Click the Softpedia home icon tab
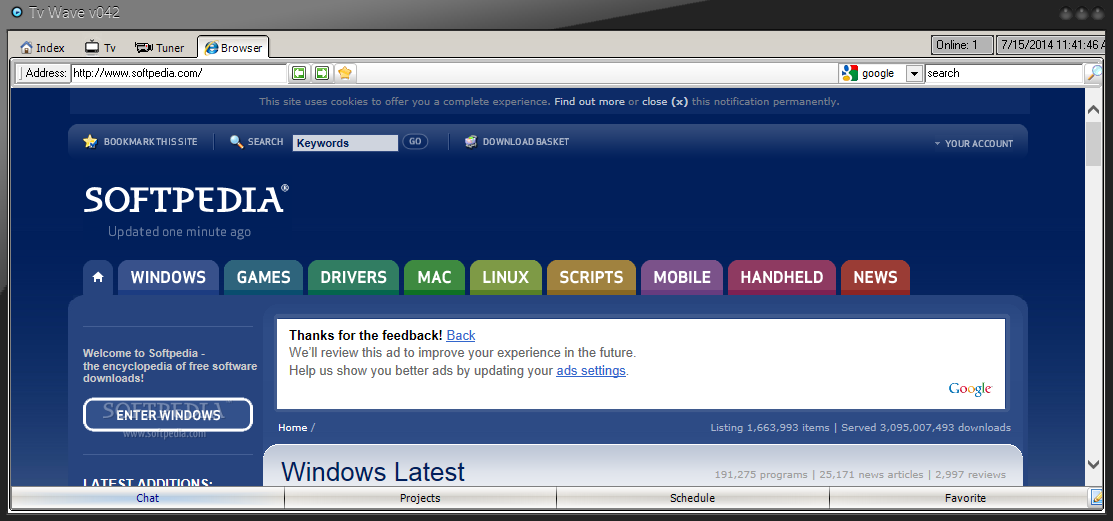 [98, 277]
